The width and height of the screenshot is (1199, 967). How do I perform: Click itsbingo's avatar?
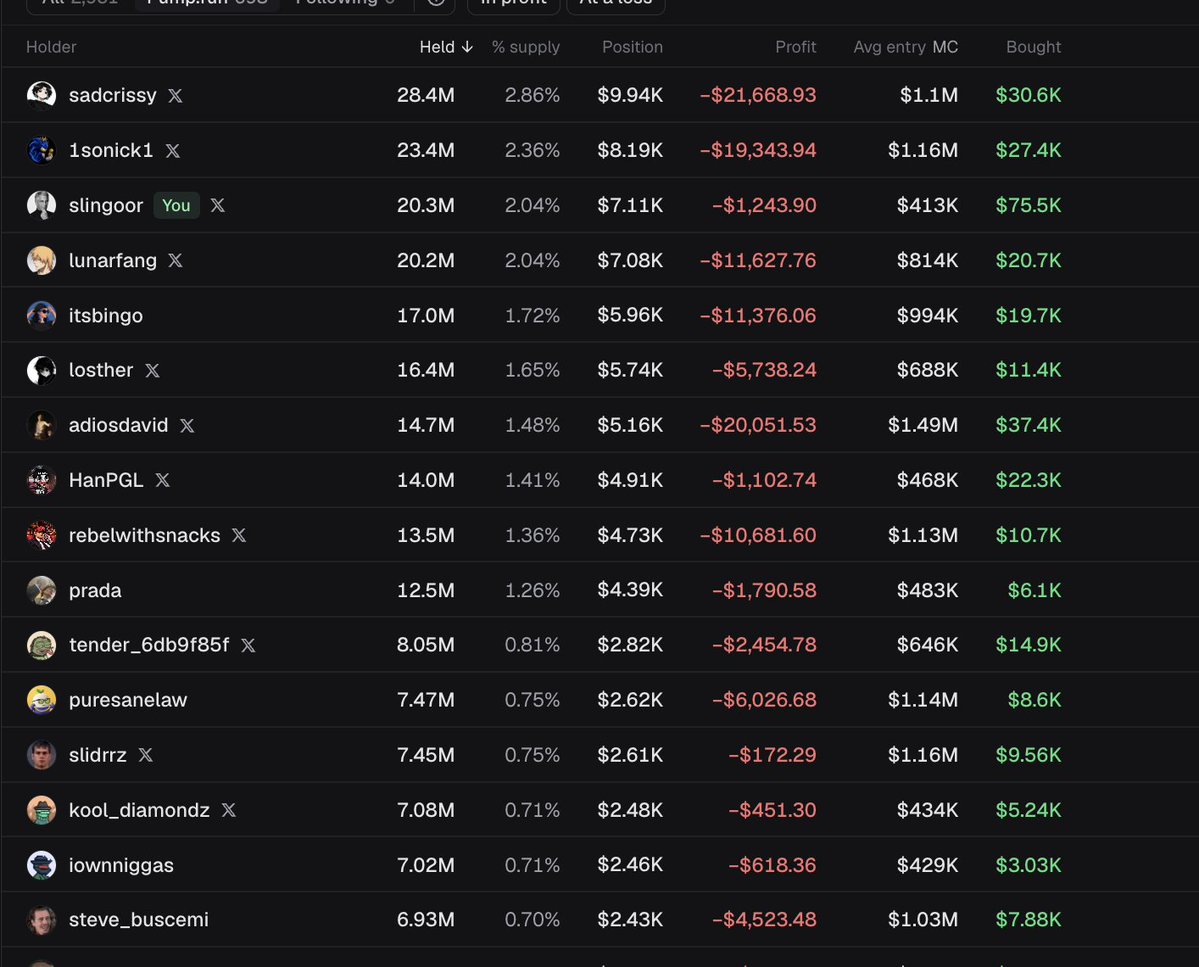point(41,315)
